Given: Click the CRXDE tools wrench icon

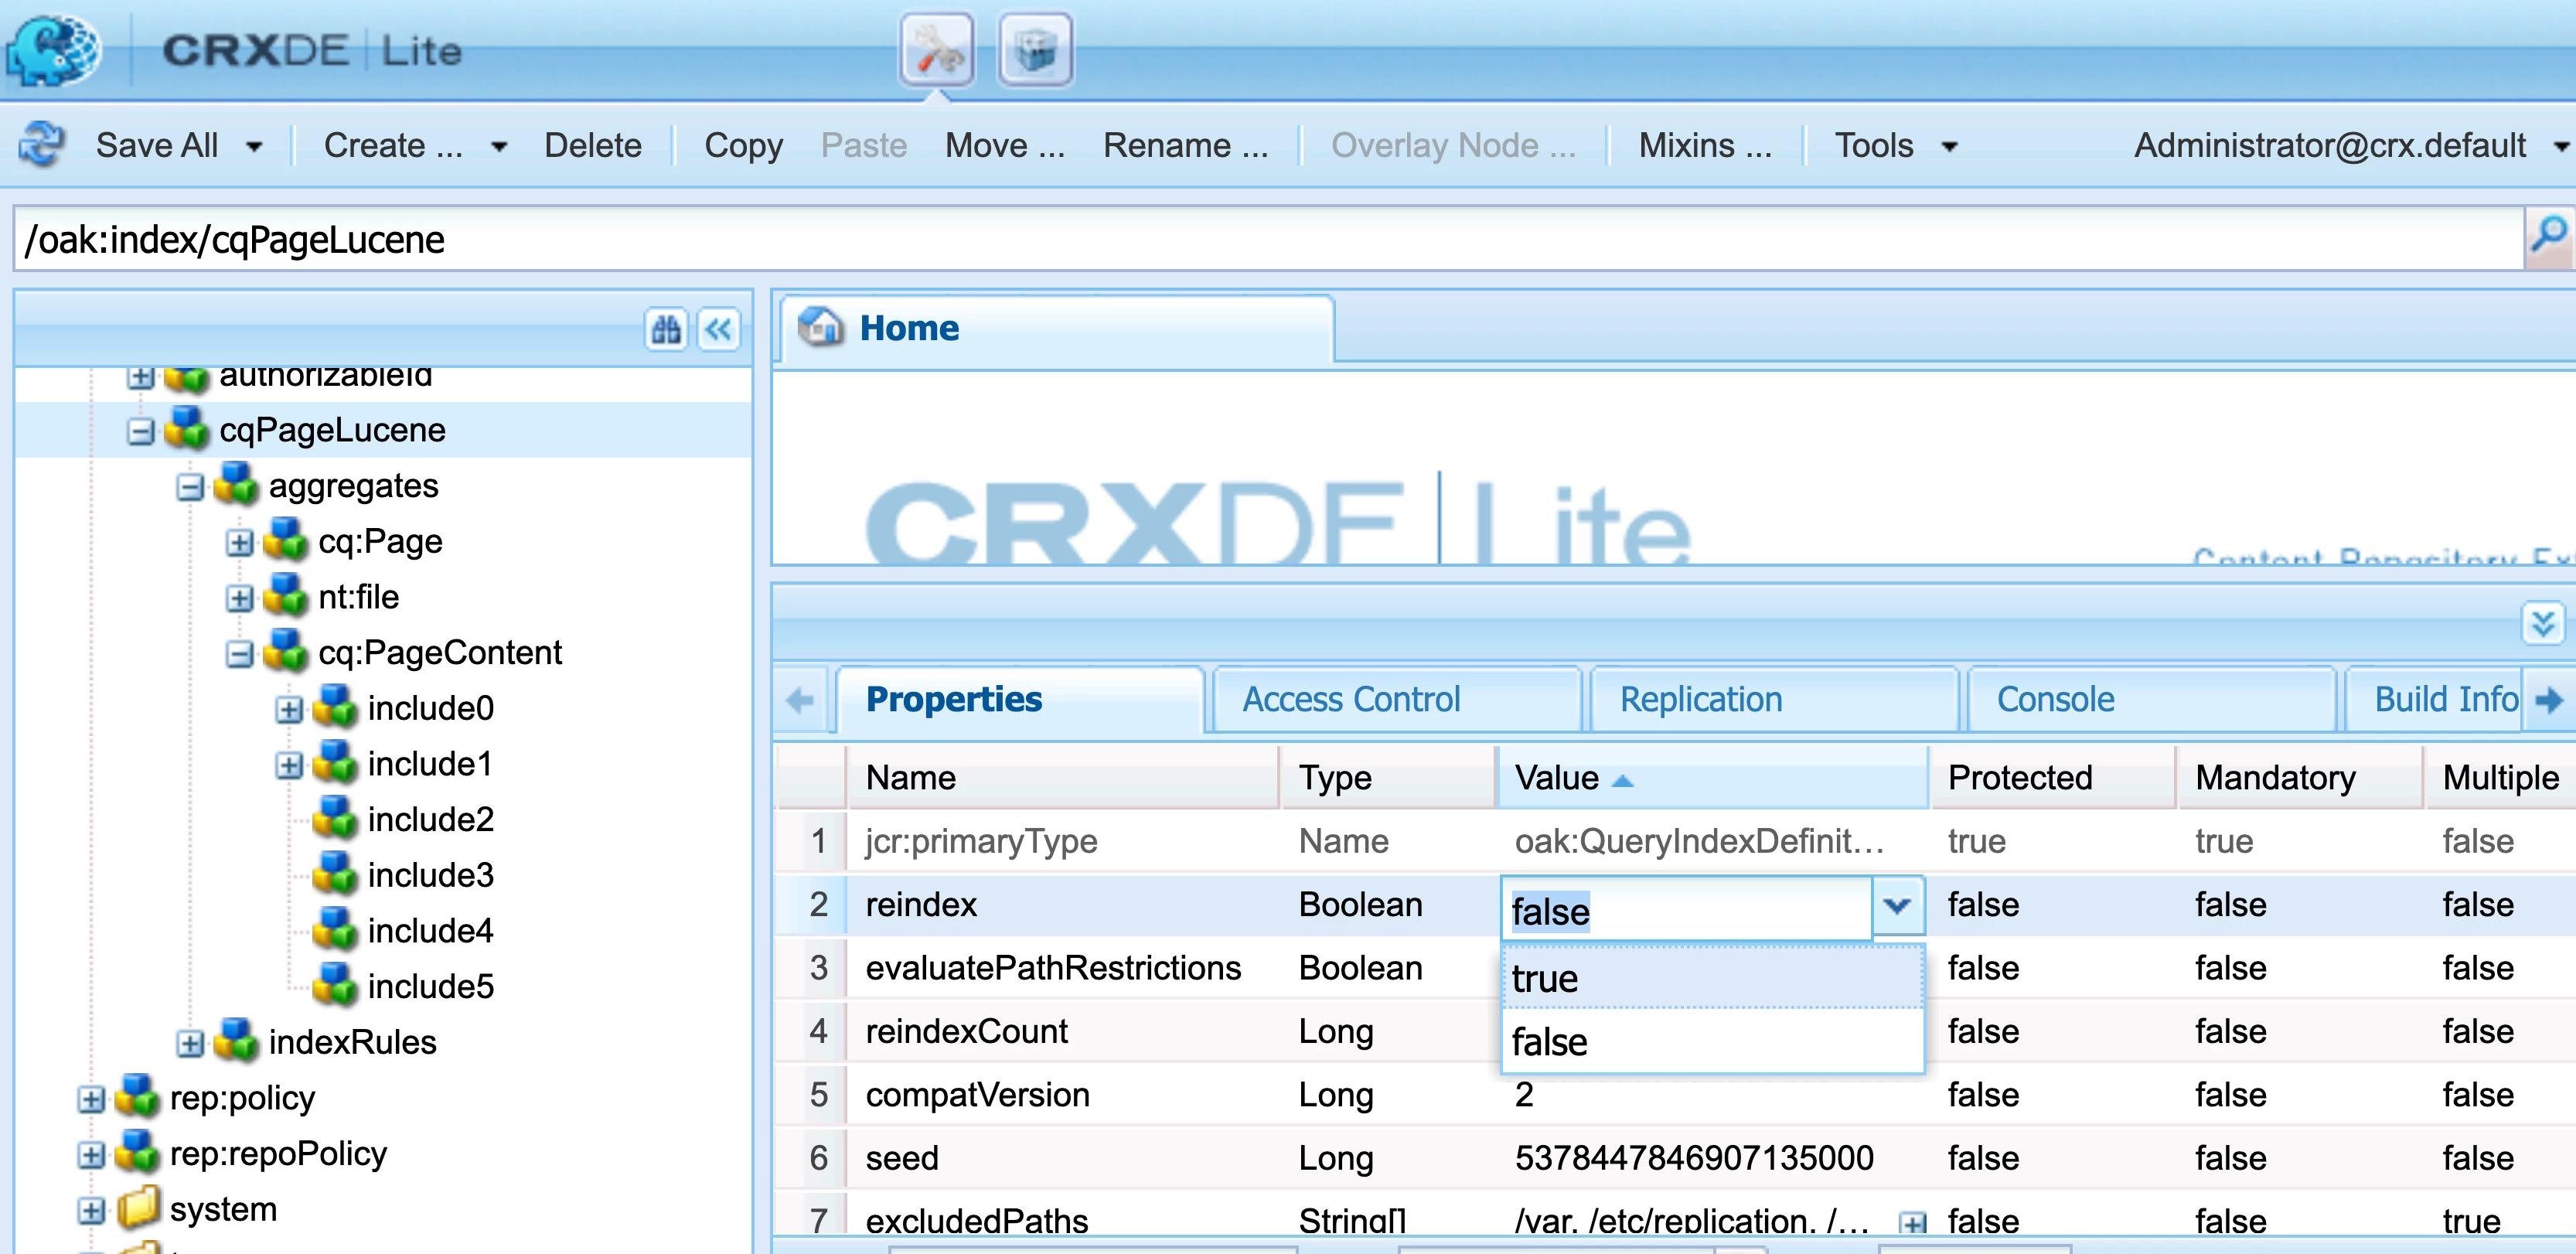Looking at the screenshot, I should coord(936,50).
